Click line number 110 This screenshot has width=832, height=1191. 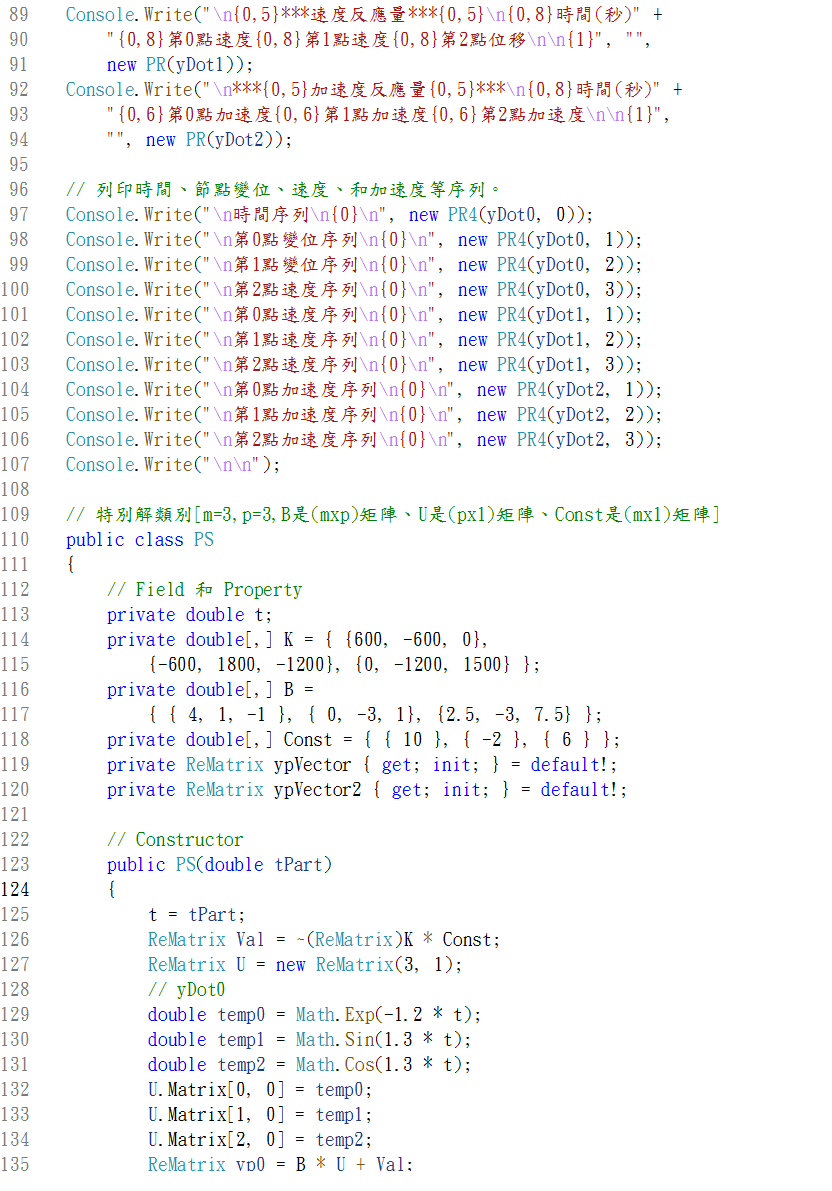[x=15, y=539]
